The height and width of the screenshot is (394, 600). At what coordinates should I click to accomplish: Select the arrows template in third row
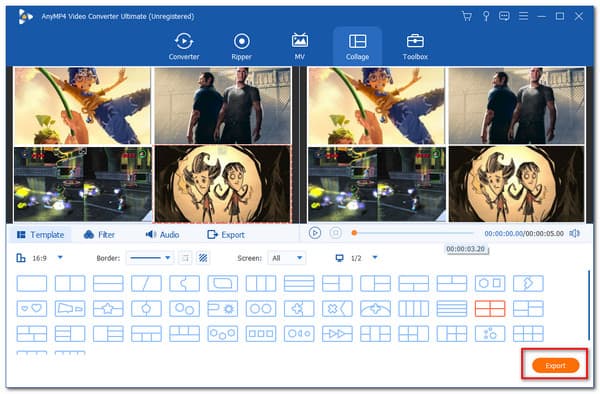tap(337, 334)
